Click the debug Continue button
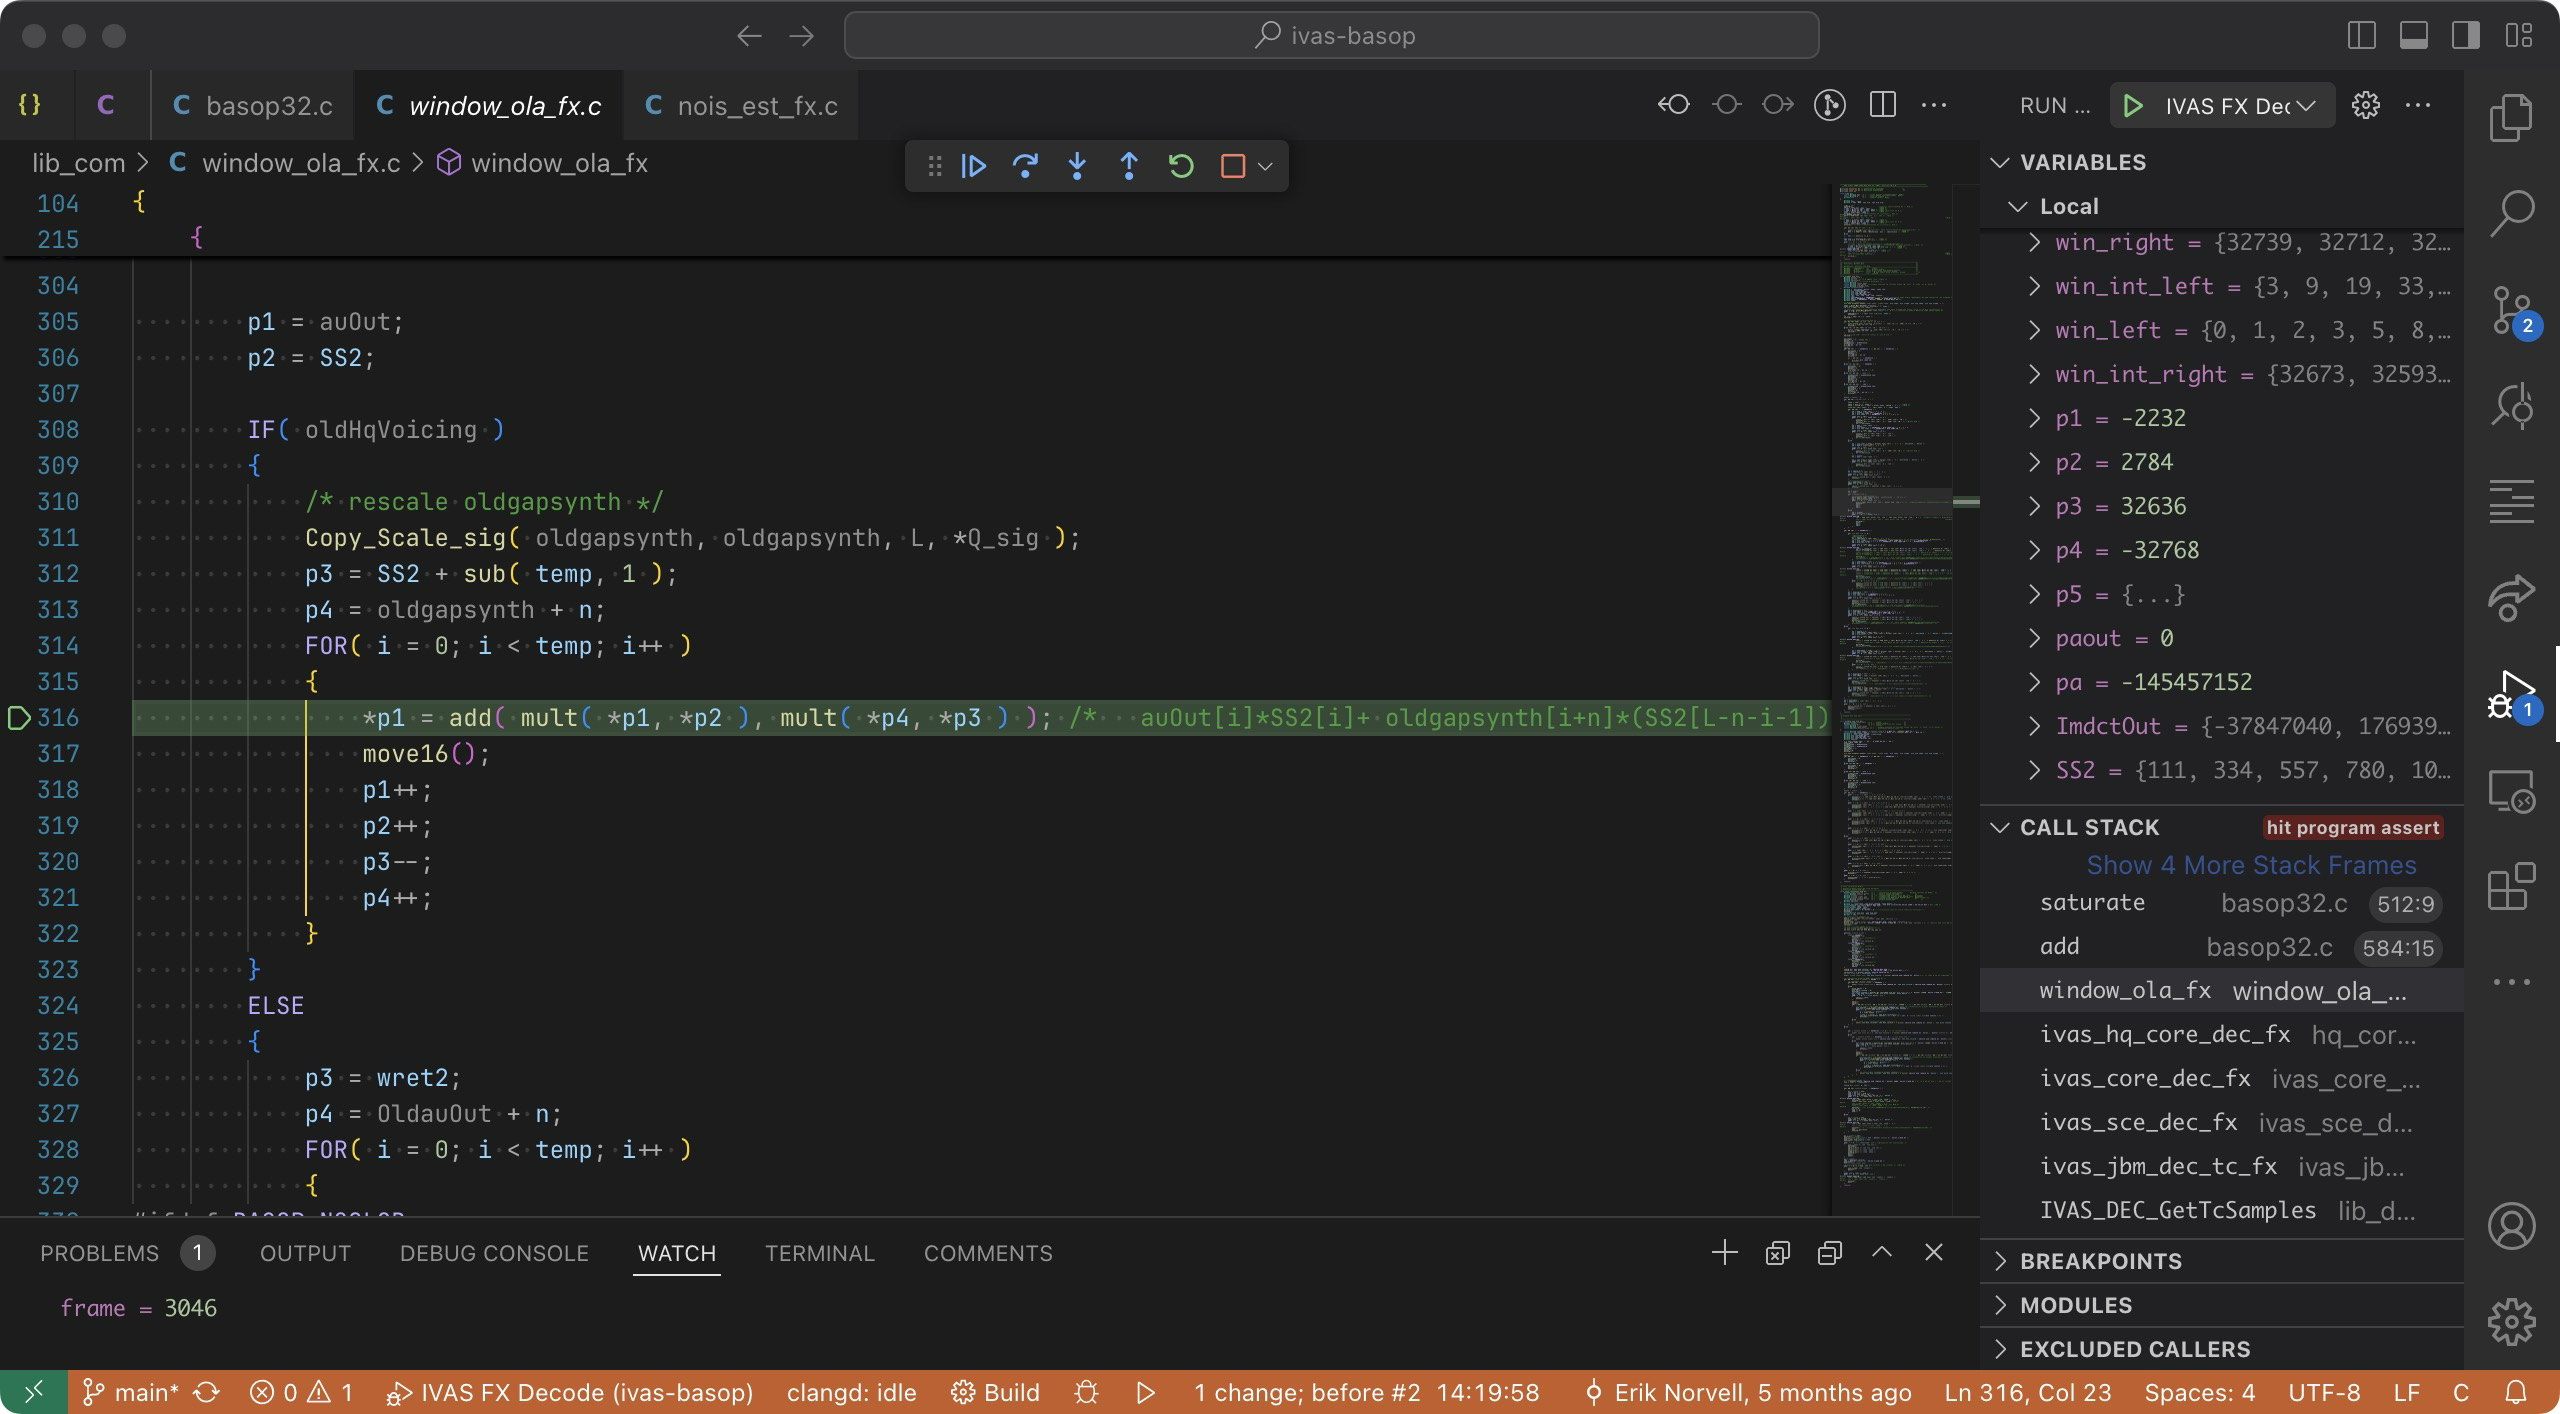 click(x=973, y=166)
